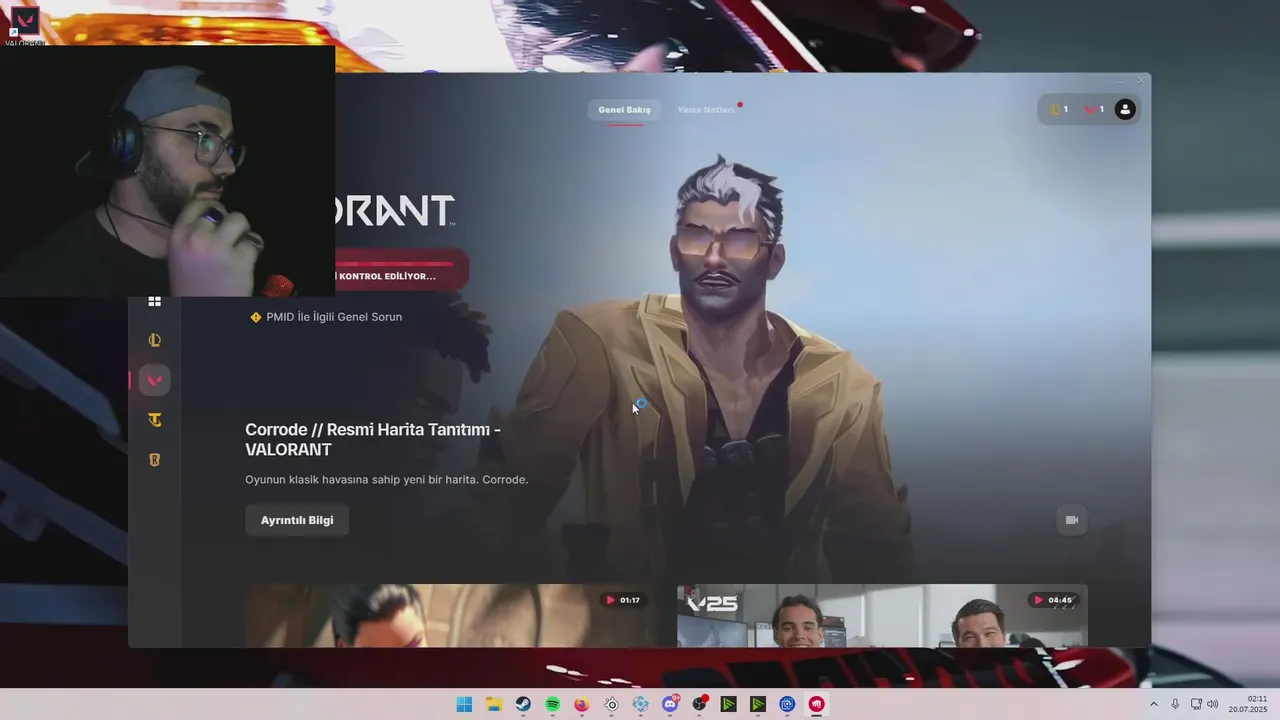This screenshot has width=1280, height=720.
Task: Select the VALORANT icon in sidebar
Action: pos(154,380)
